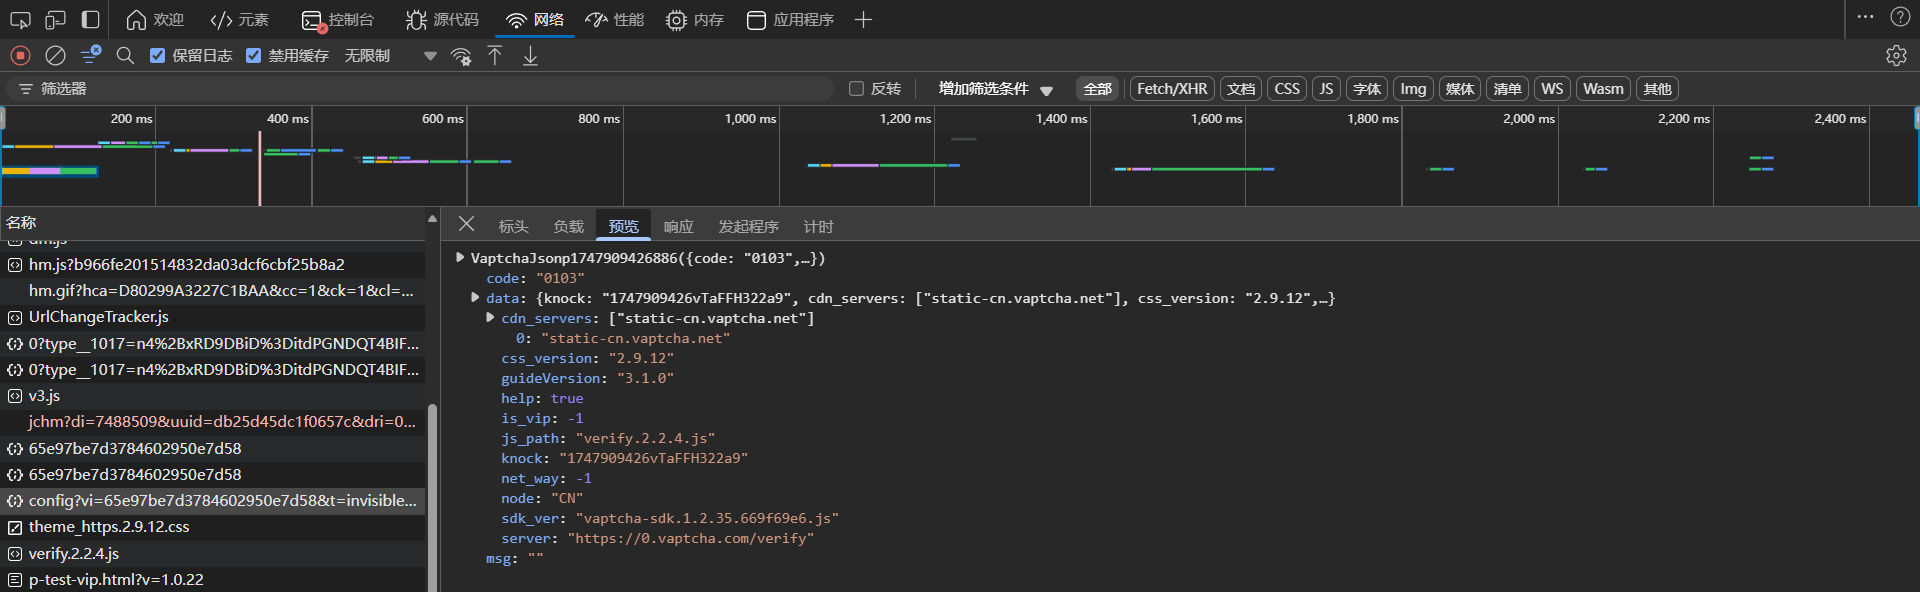1920x592 pixels.
Task: Switch to the 响应 tab
Action: coord(678,227)
